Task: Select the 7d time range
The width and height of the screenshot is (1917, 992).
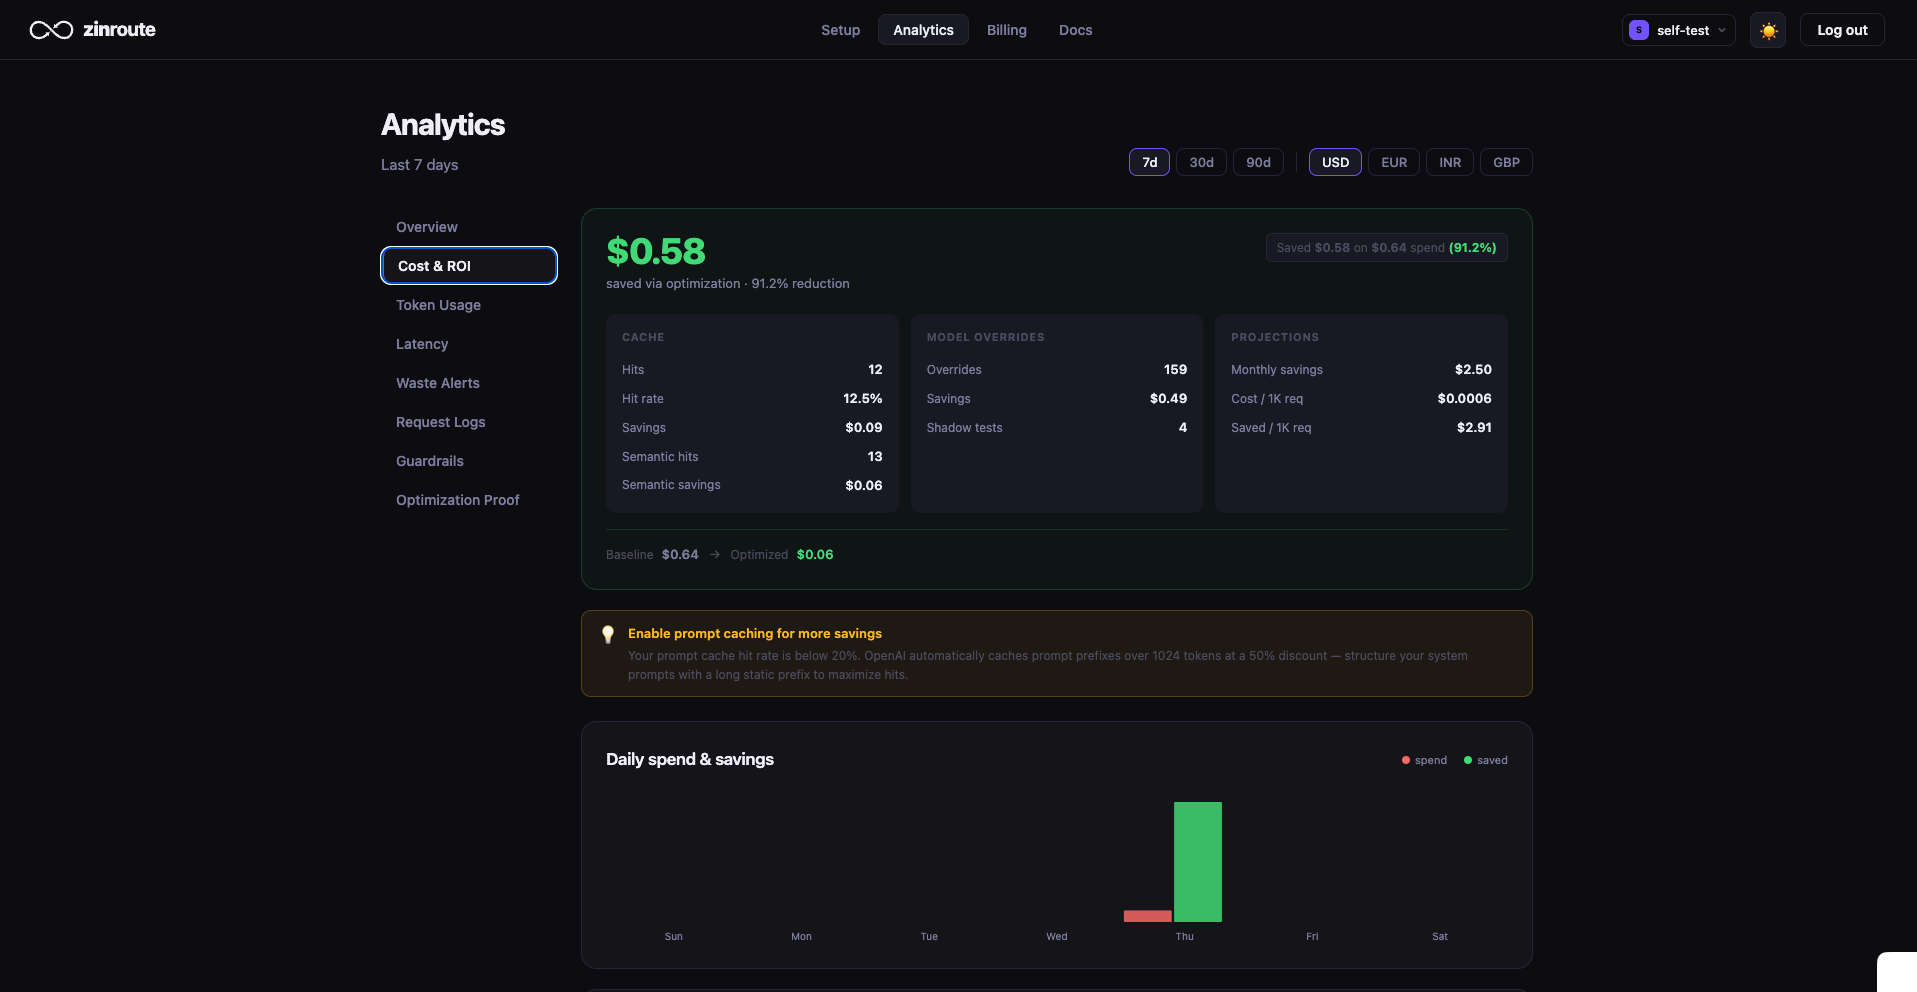Action: click(x=1149, y=162)
